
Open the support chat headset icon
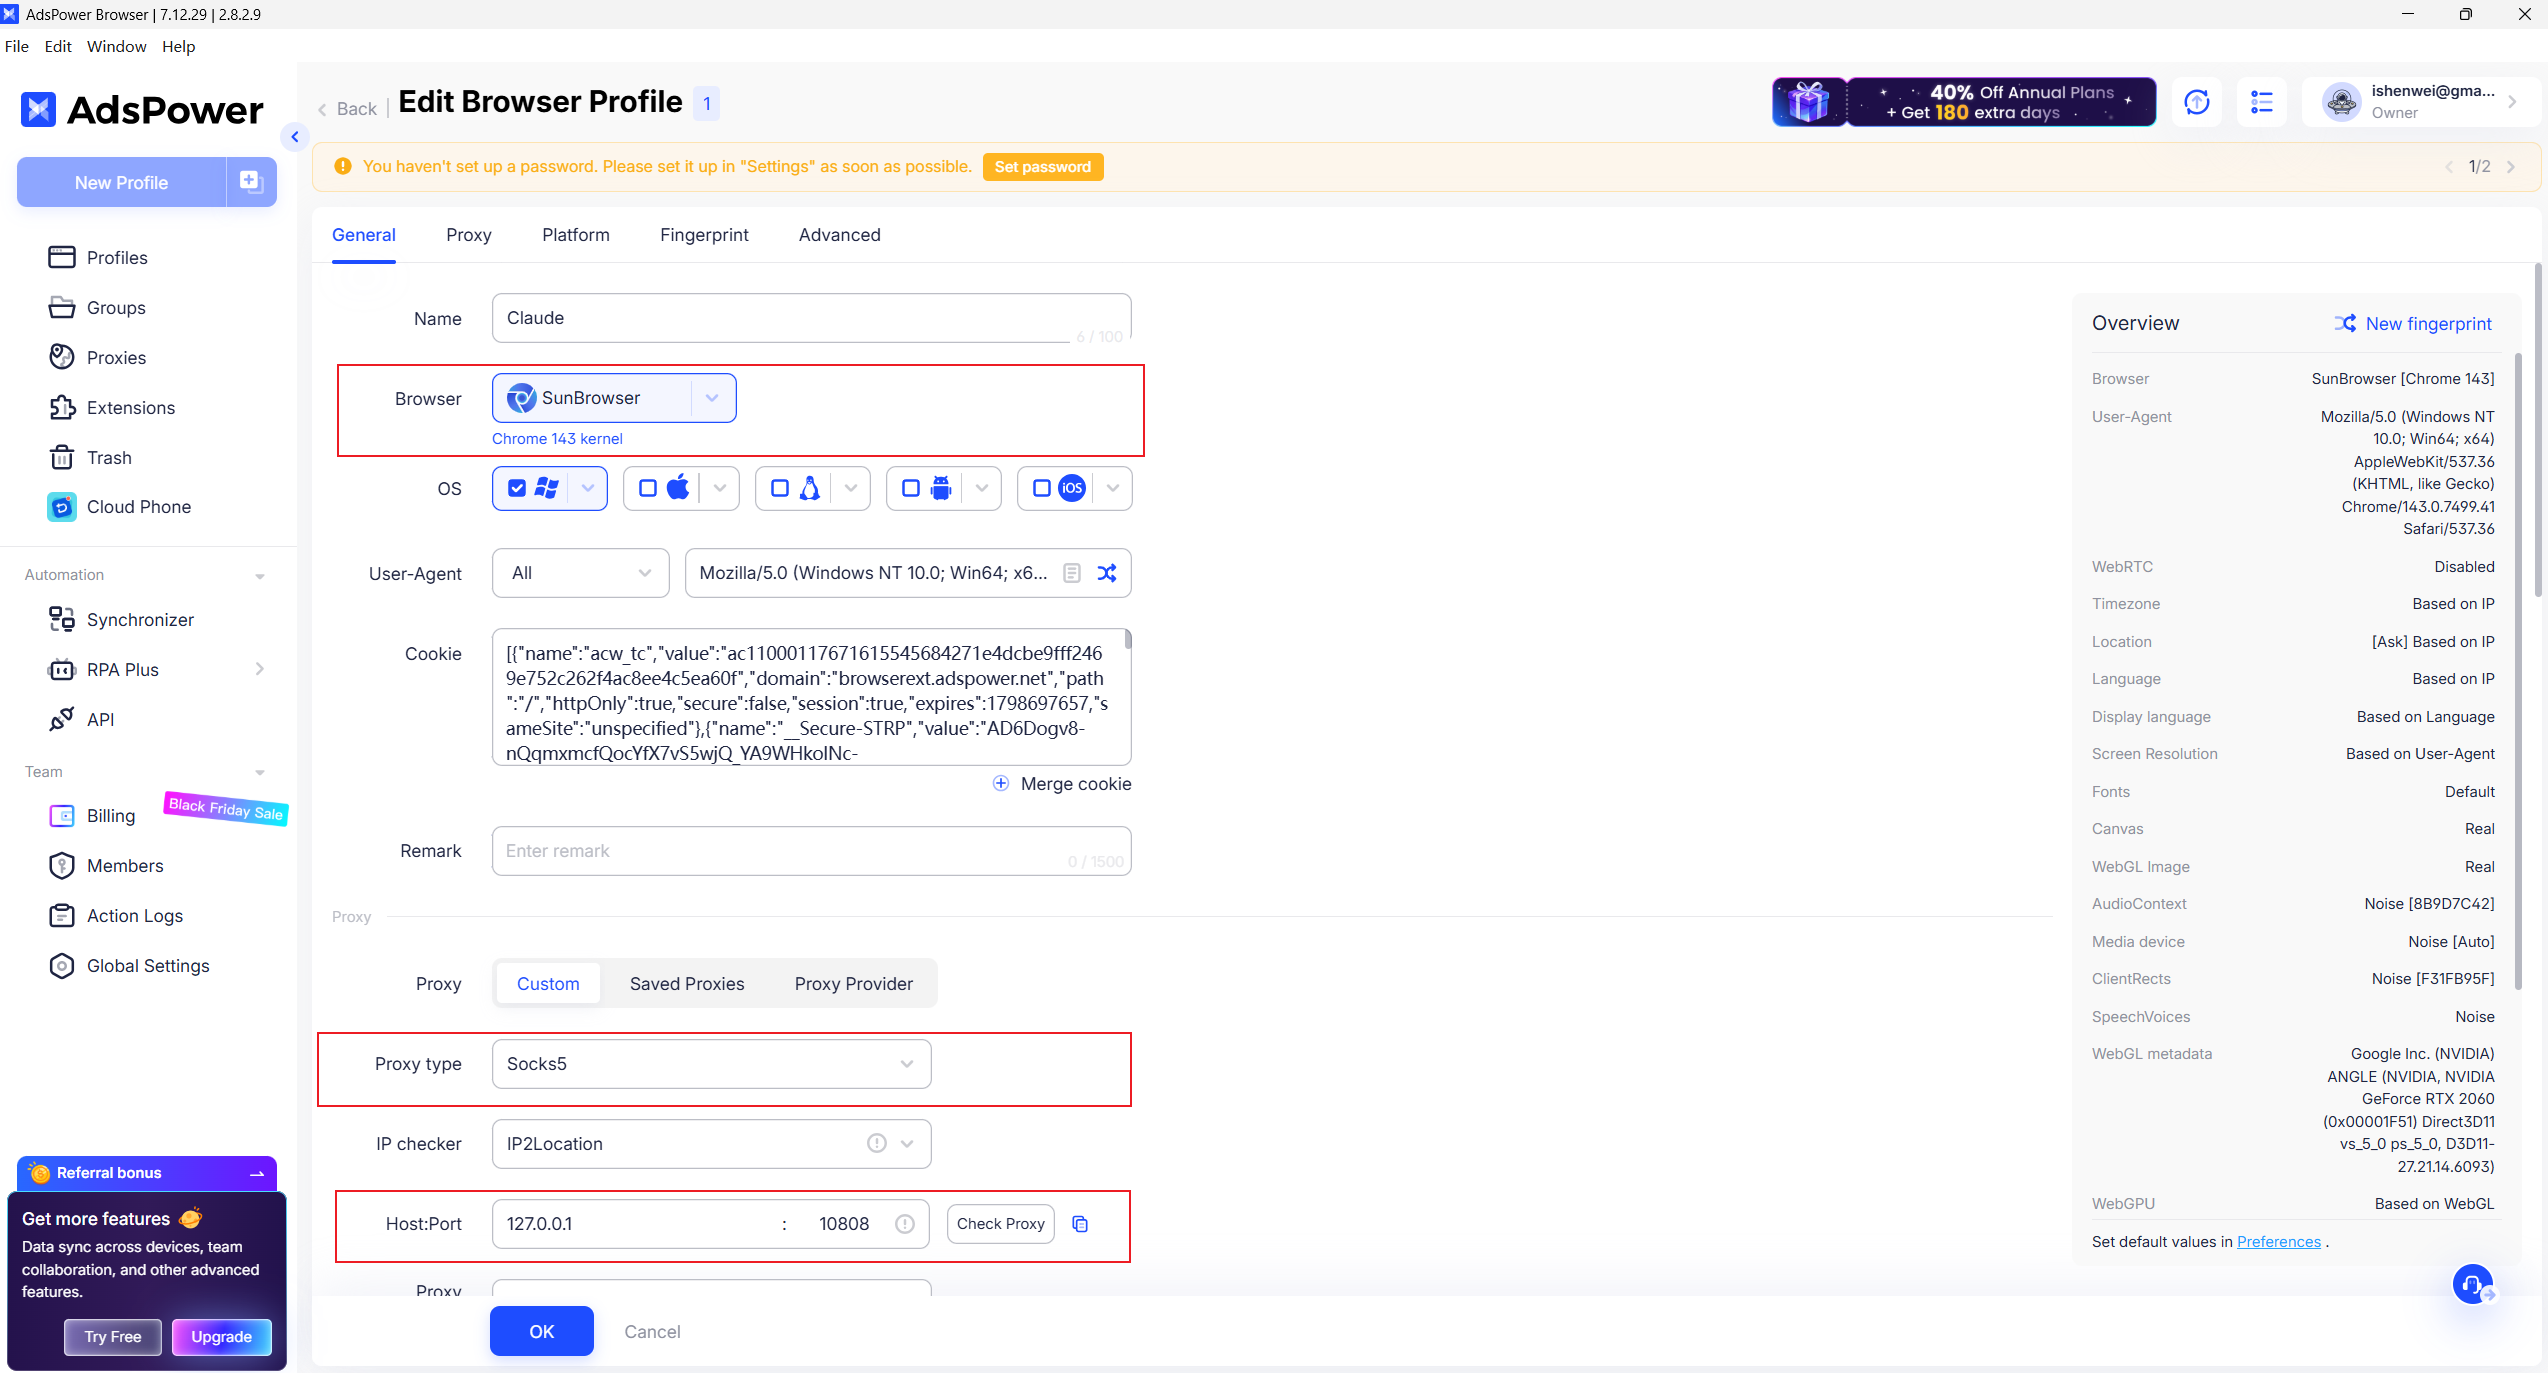point(2472,1284)
